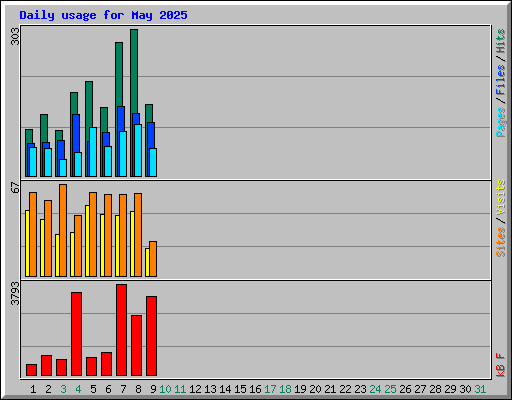Click the 3793 KB axis label
The width and height of the screenshot is (512, 400).
(15, 293)
